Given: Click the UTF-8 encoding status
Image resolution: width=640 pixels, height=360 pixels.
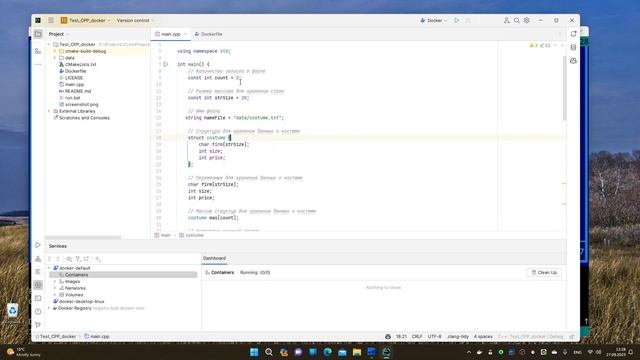Looking at the screenshot, I should tap(435, 336).
